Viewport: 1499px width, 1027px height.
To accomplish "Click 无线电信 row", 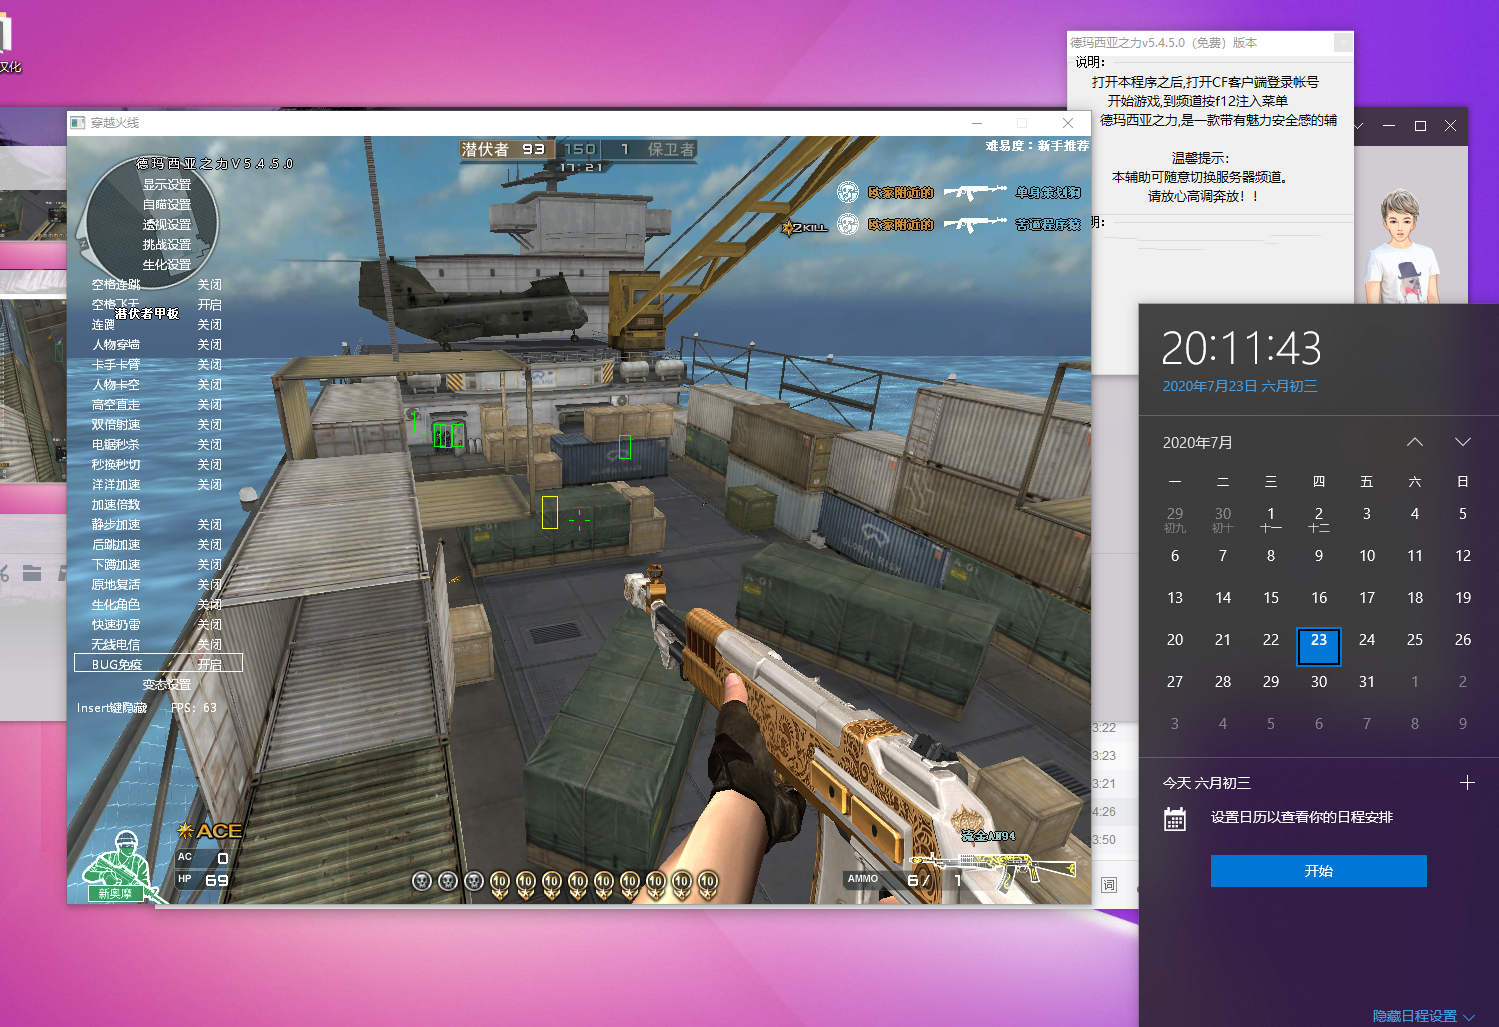I will 157,645.
